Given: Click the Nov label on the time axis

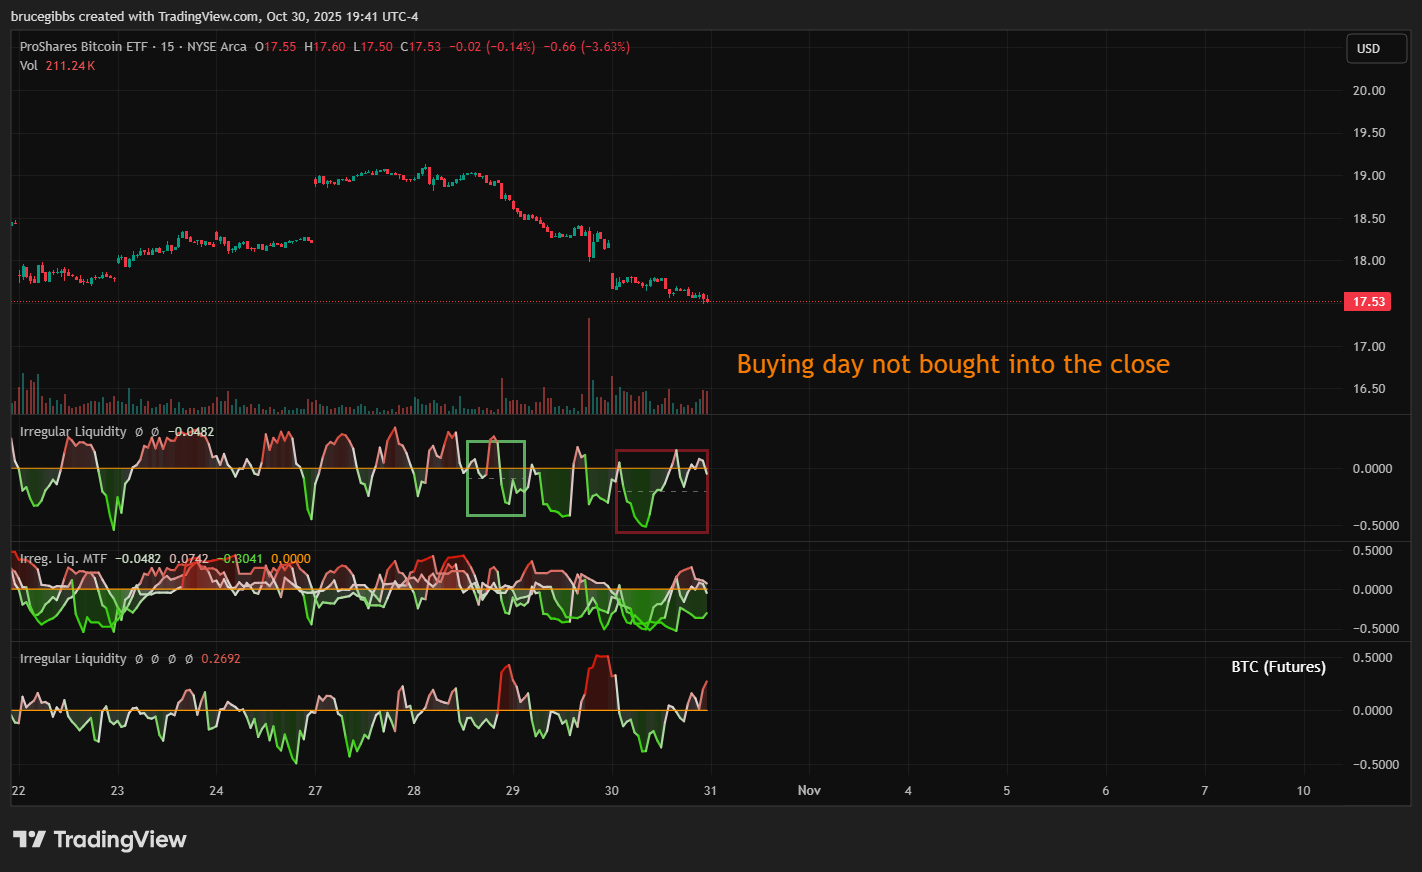Looking at the screenshot, I should pyautogui.click(x=809, y=791).
